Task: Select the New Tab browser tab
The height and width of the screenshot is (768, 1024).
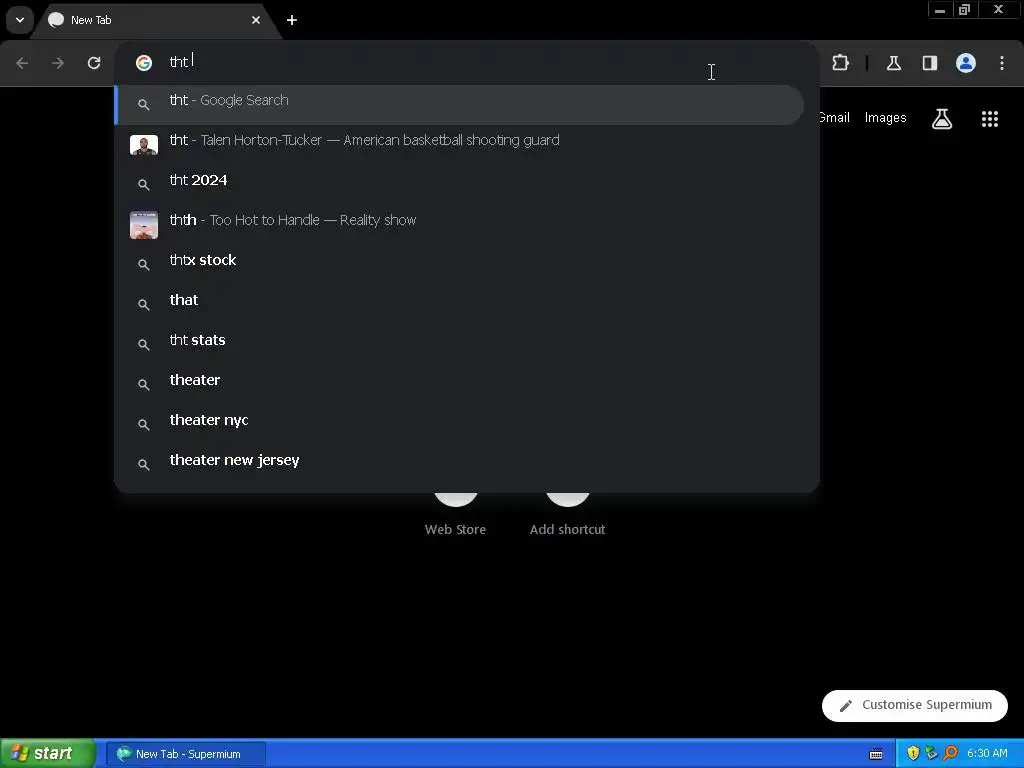Action: coord(155,20)
